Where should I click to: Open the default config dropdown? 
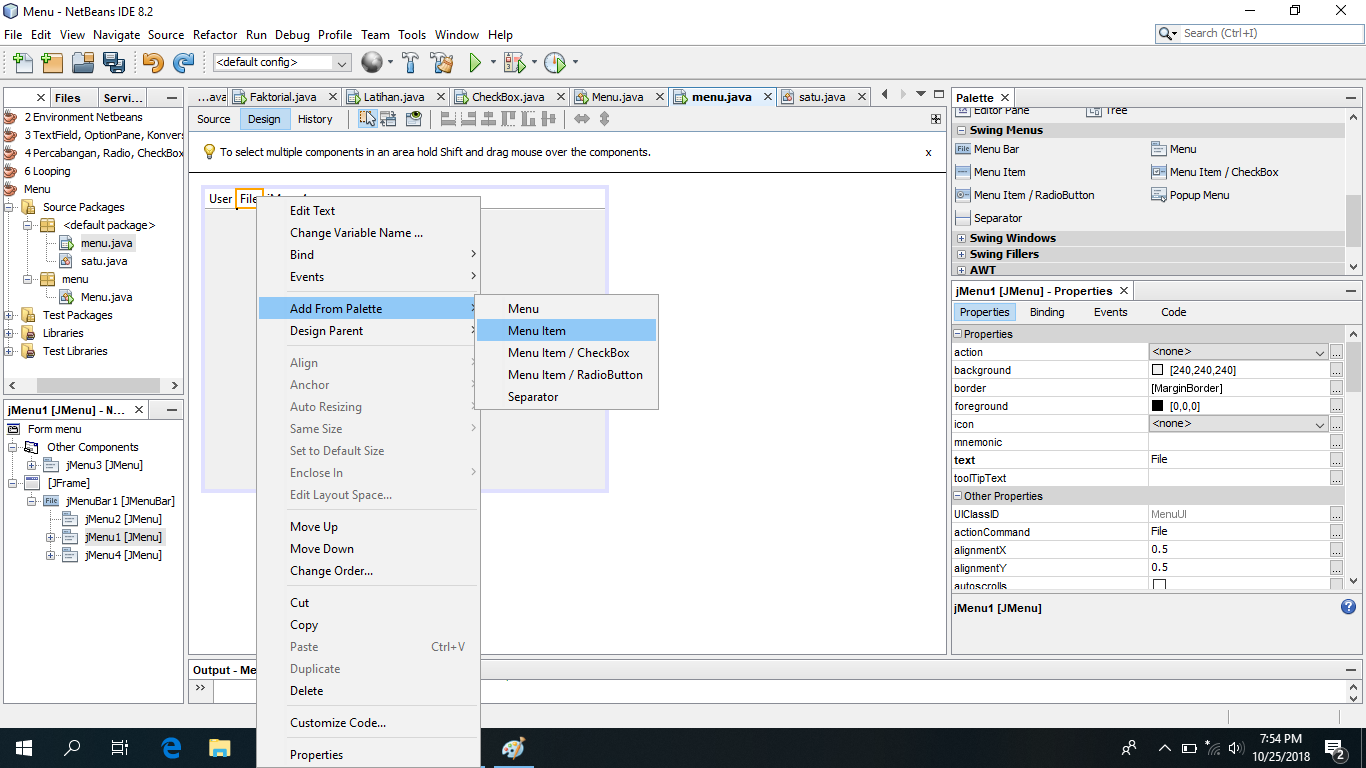pyautogui.click(x=340, y=61)
